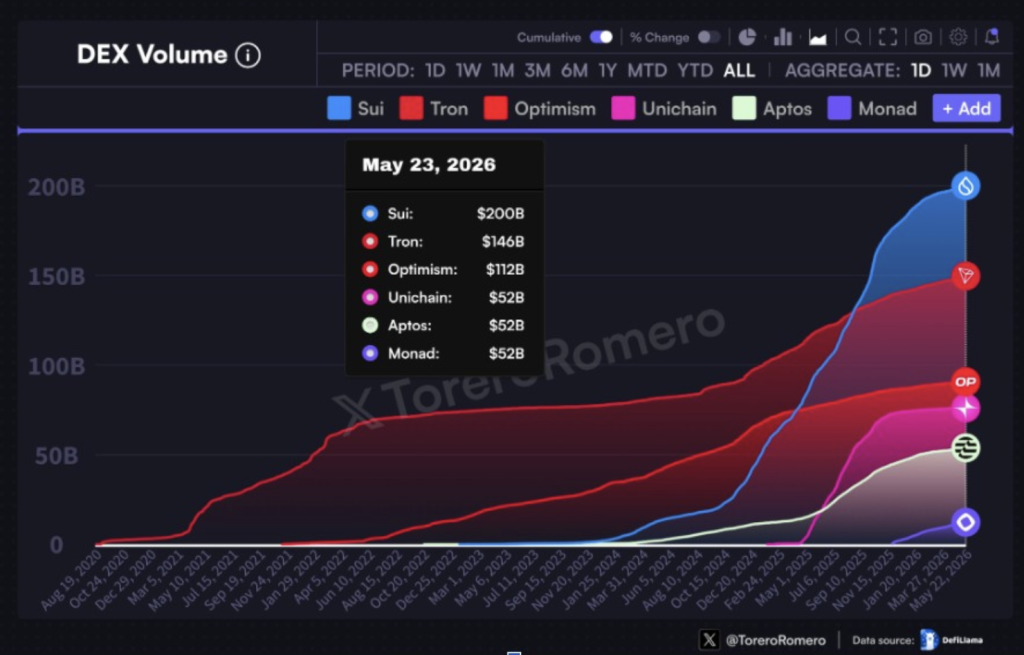Set aggregate to 1M
Image resolution: width=1024 pixels, height=655 pixels.
point(989,71)
